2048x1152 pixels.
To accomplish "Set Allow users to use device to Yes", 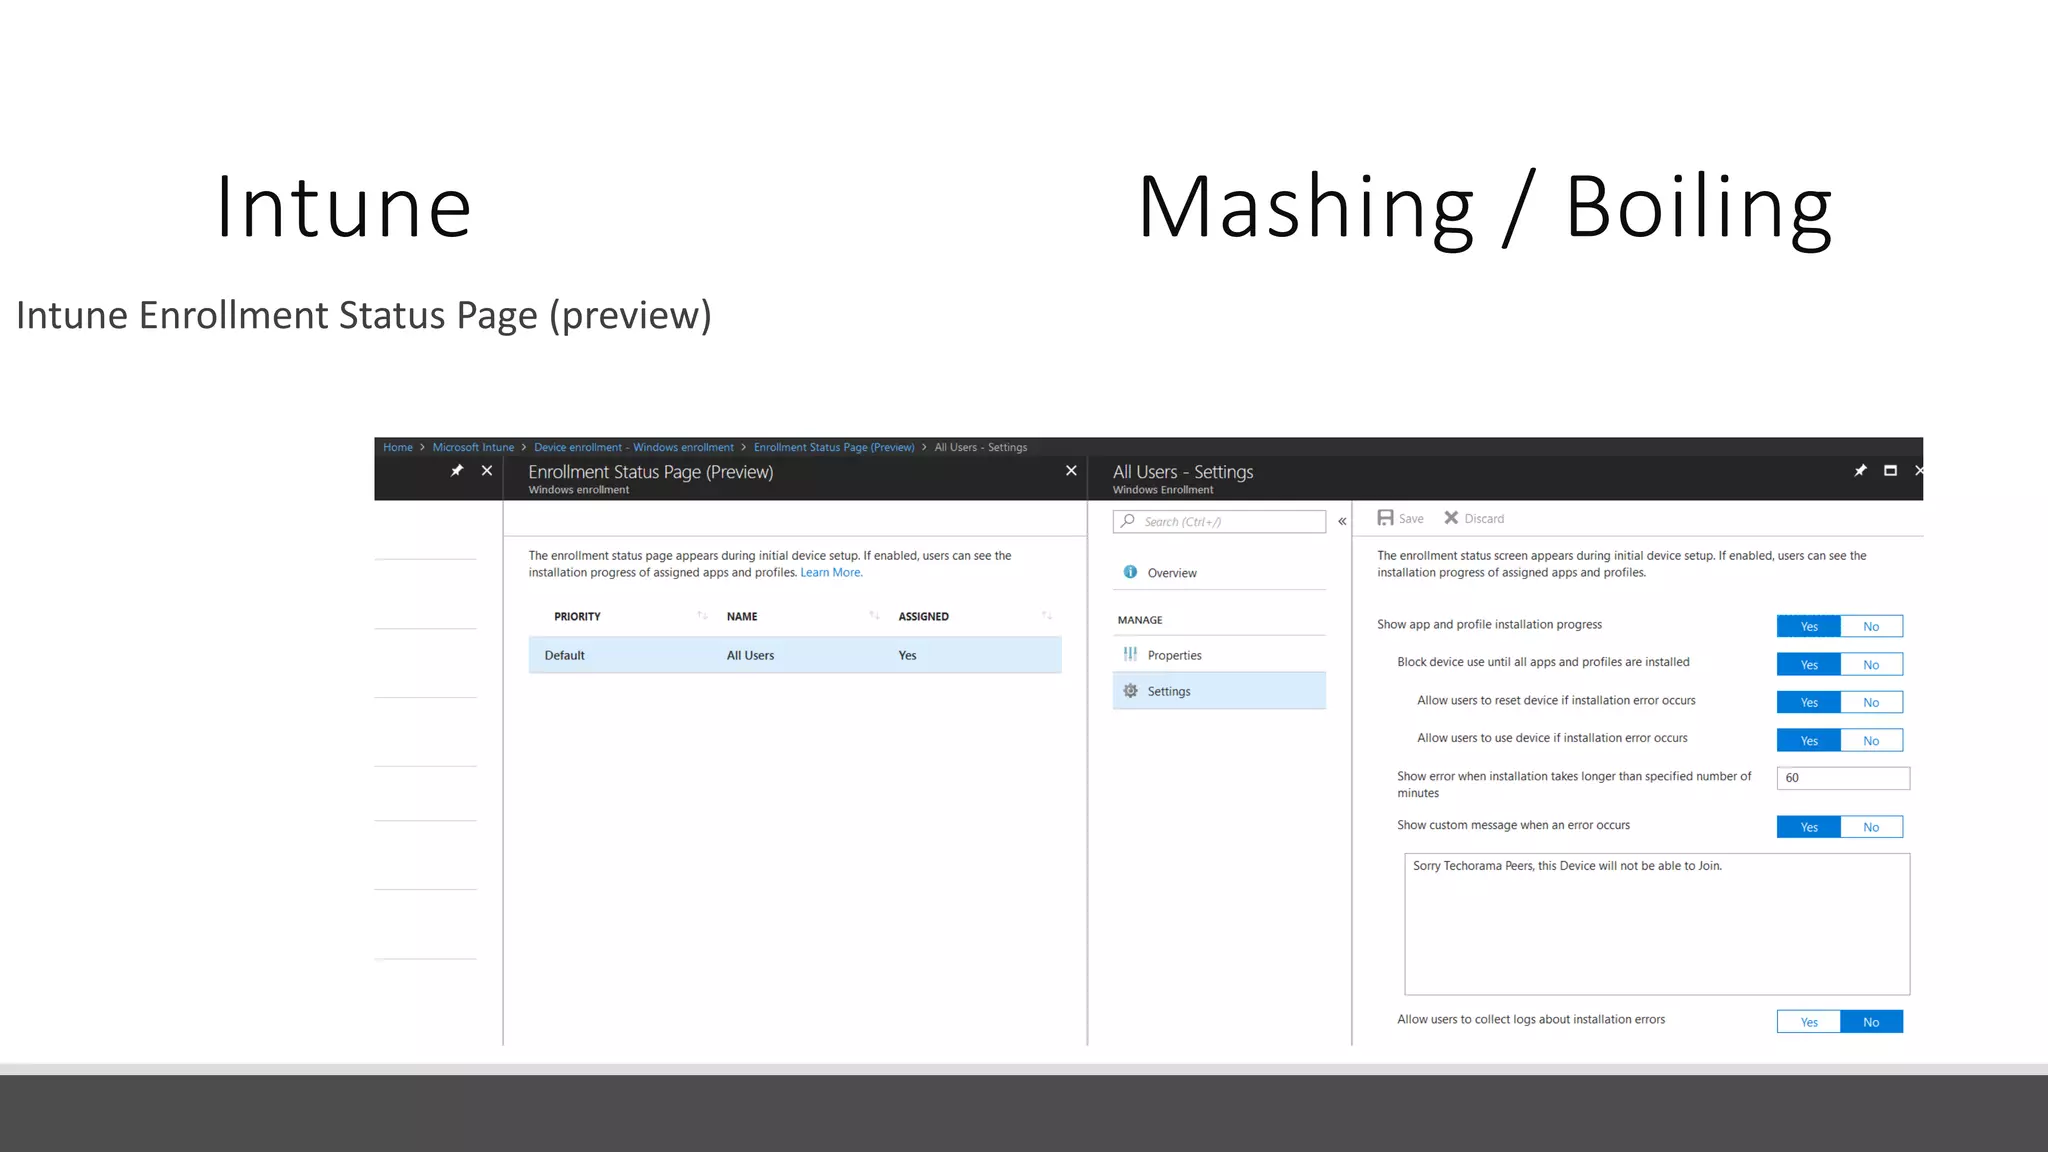I will tap(1808, 740).
